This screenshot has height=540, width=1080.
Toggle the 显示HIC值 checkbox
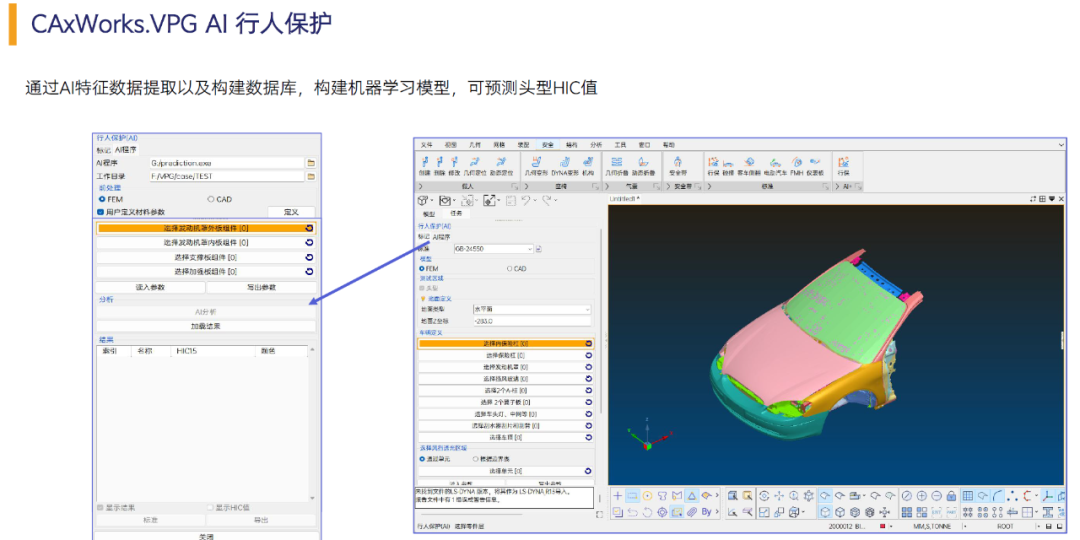[211, 508]
